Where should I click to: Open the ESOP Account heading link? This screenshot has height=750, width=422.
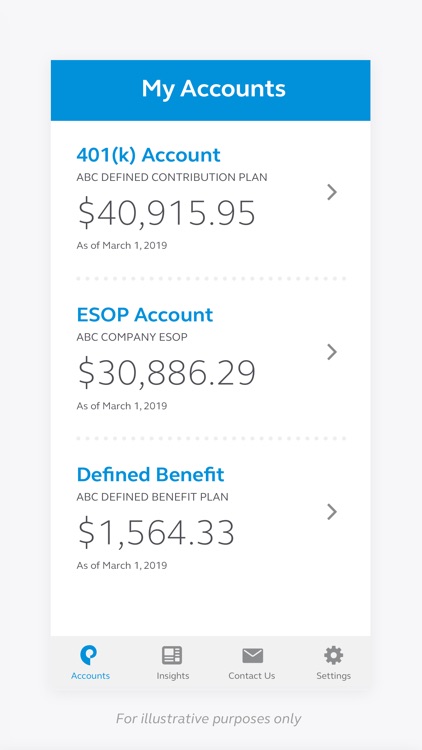coord(144,315)
